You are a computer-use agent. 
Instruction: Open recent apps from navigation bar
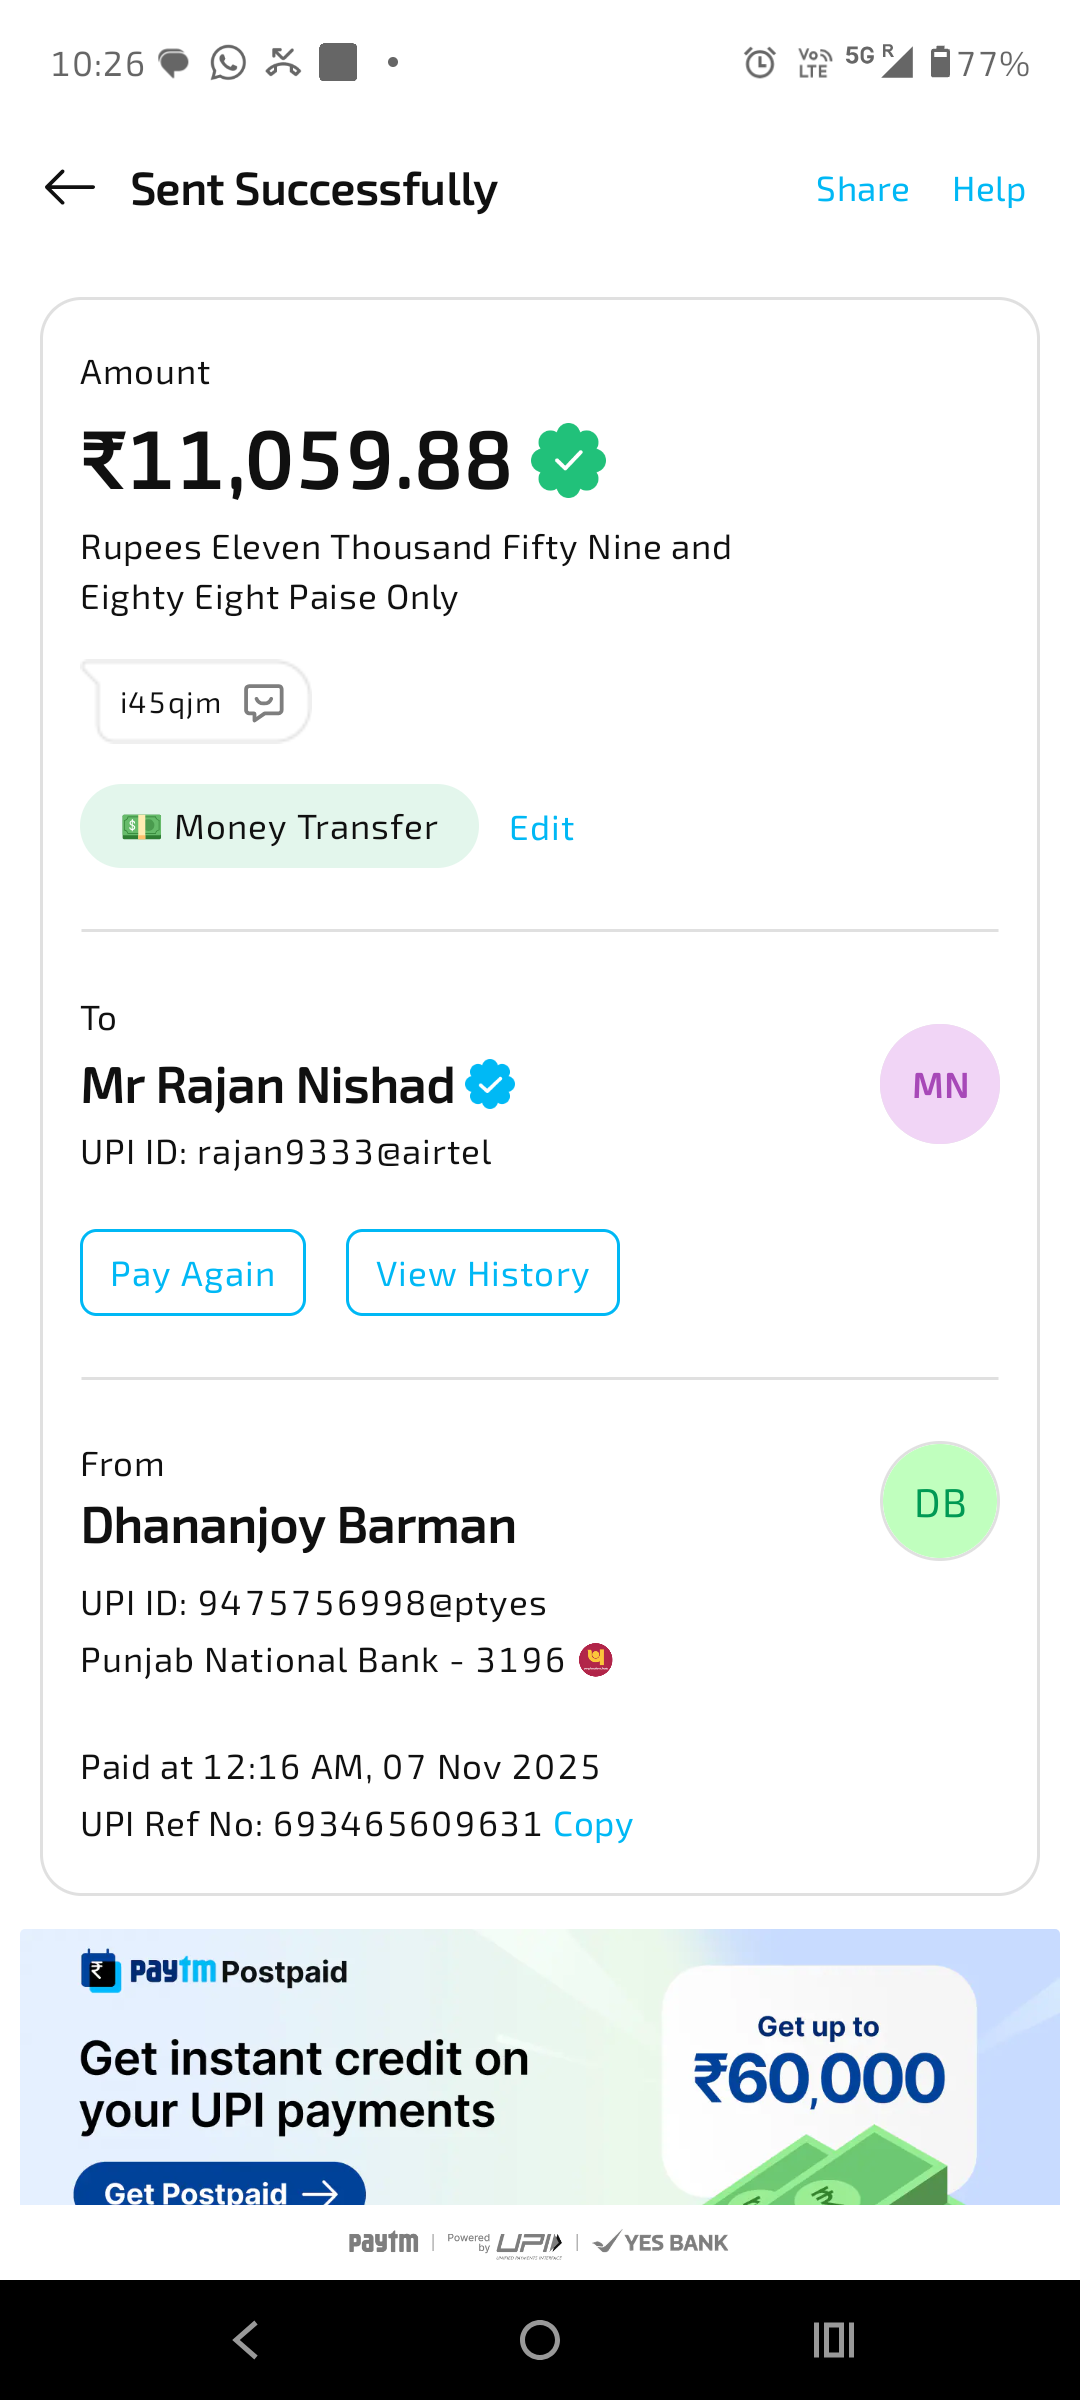(833, 2340)
